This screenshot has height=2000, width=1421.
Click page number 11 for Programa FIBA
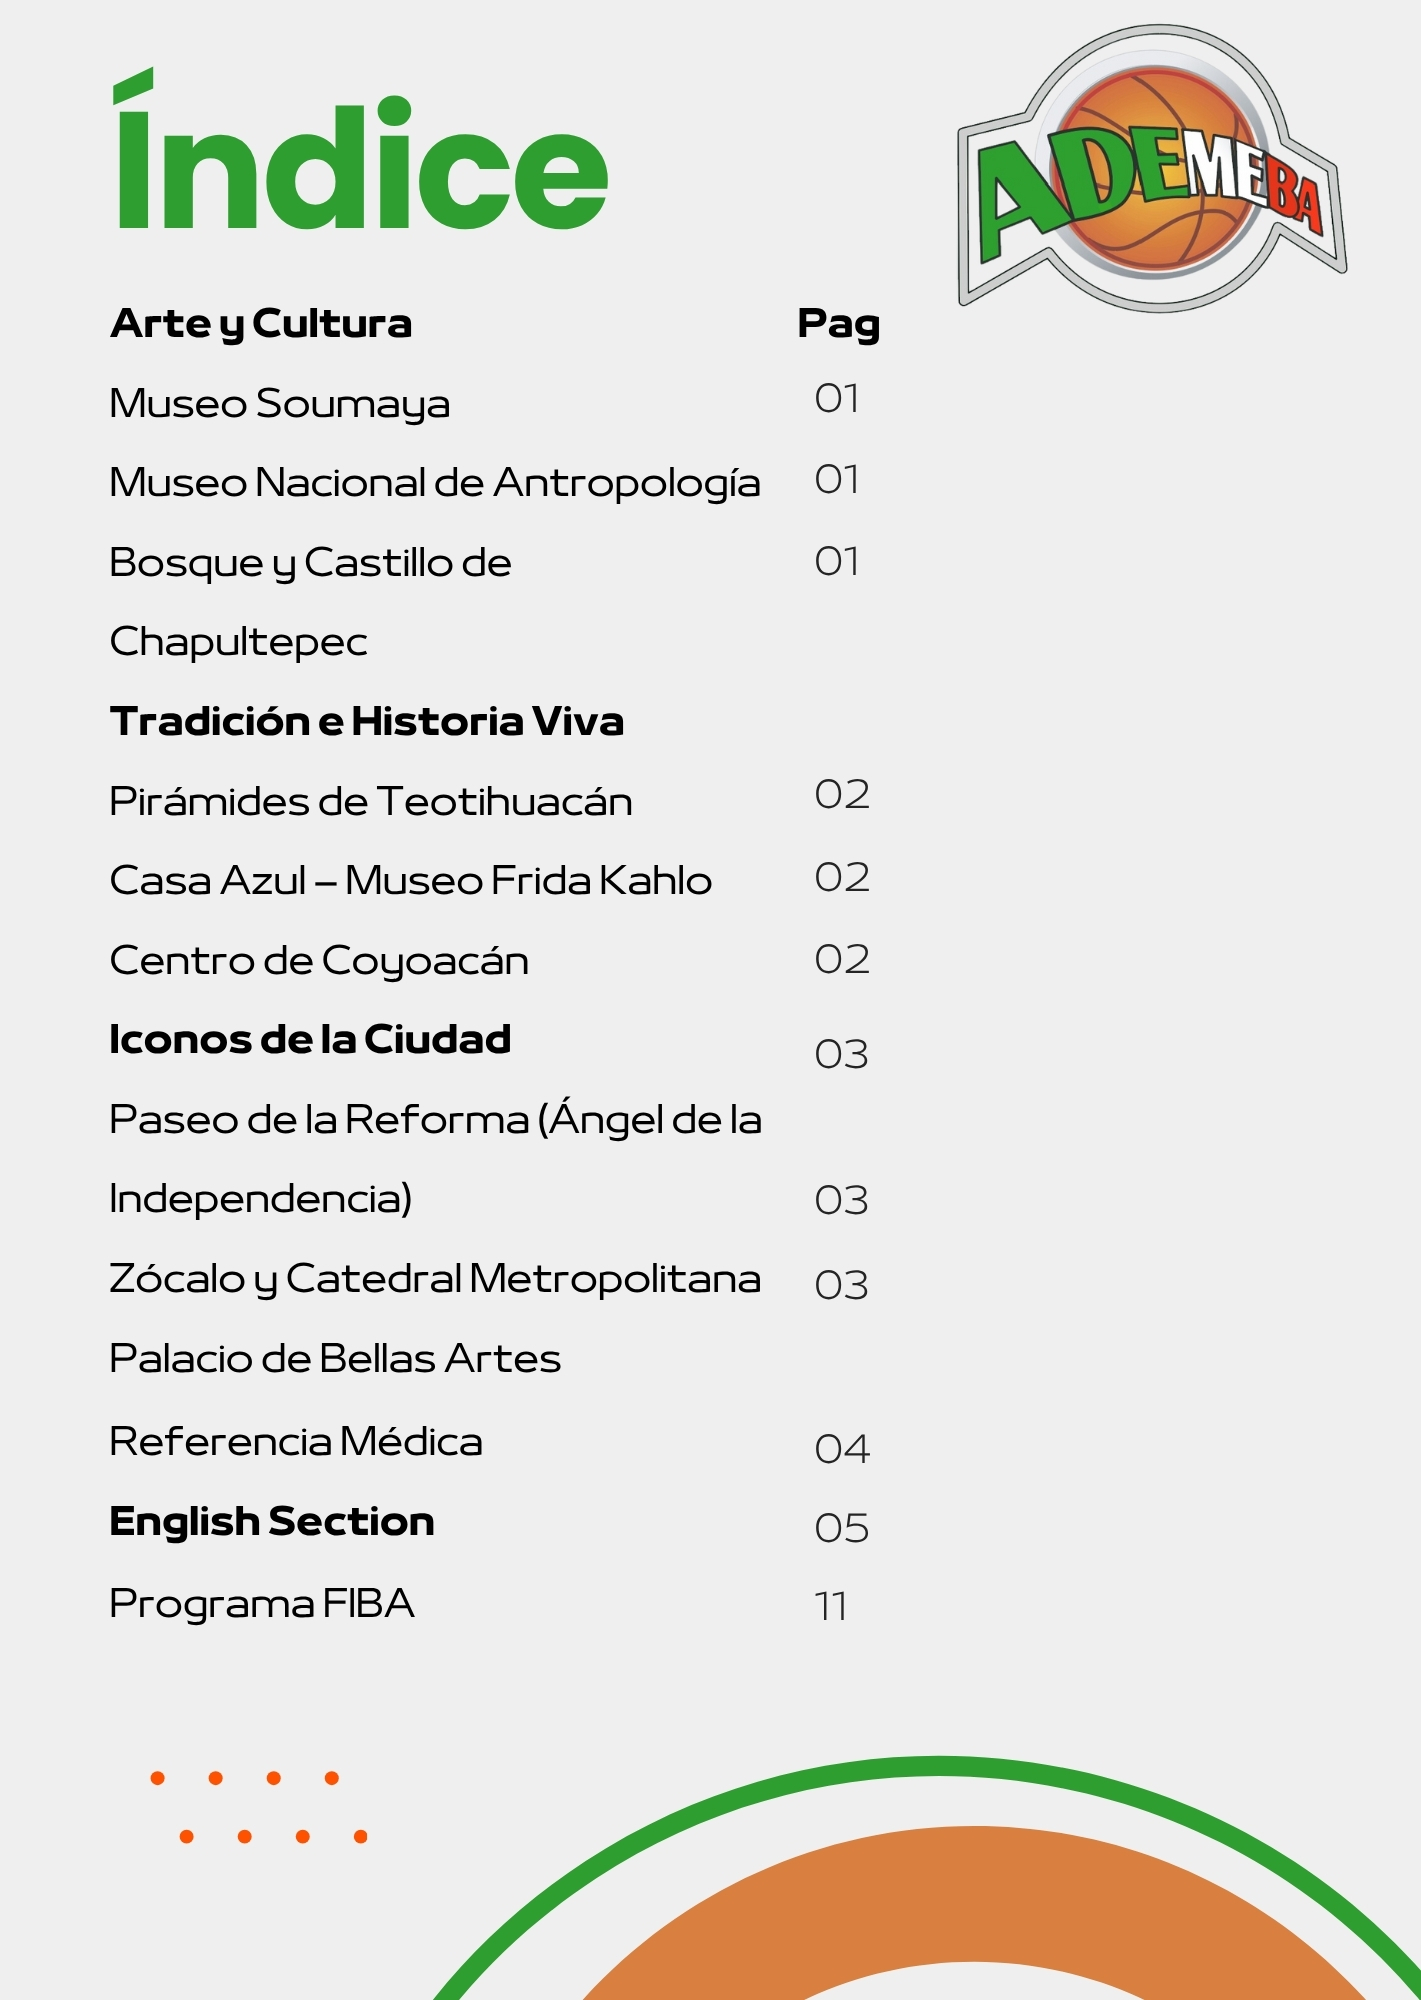831,1607
